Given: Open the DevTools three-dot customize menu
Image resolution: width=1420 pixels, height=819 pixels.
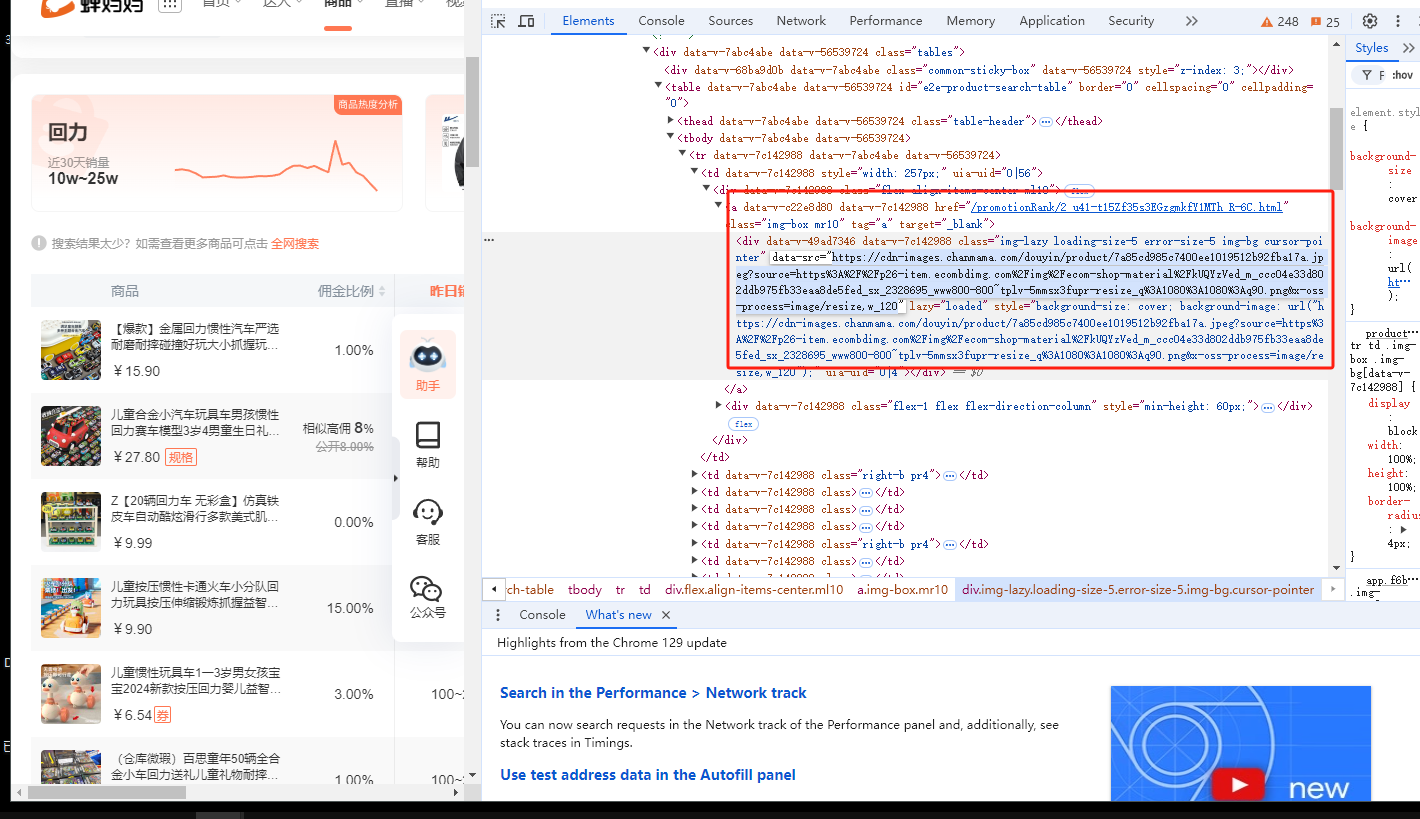Looking at the screenshot, I should 1399,21.
